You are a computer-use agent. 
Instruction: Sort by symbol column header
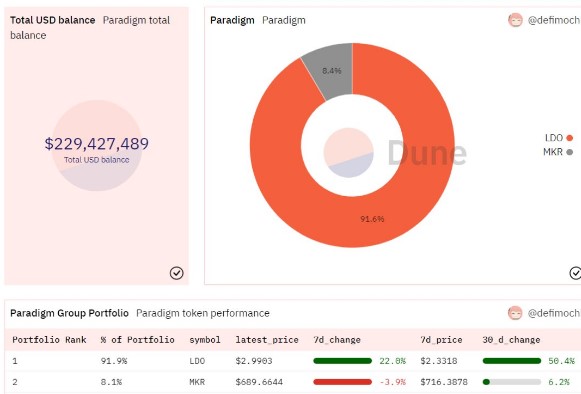[205, 340]
